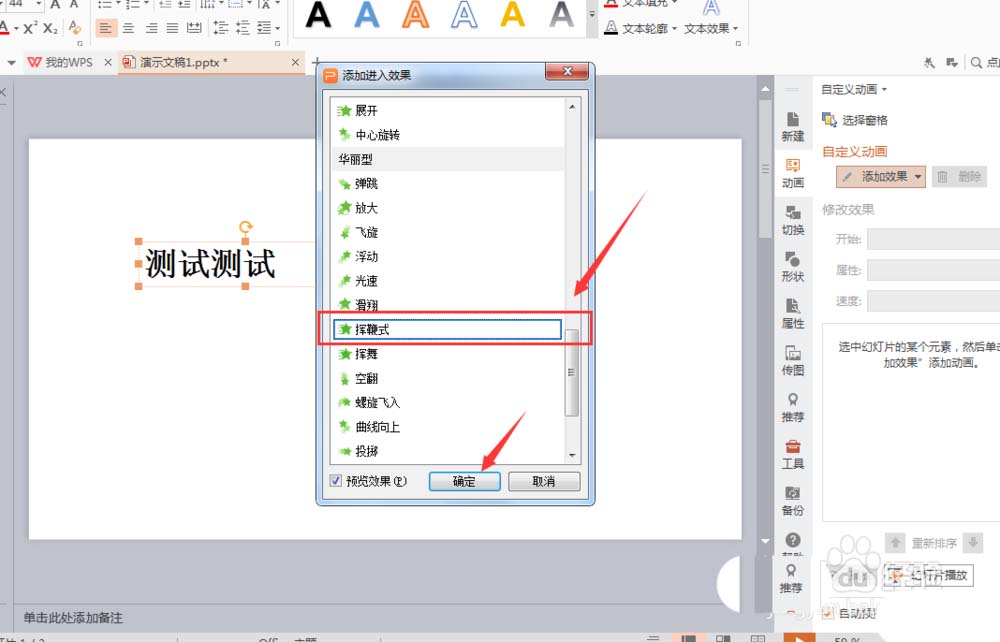
Task: Apply superscript formatting with X² icon
Action: 30,28
